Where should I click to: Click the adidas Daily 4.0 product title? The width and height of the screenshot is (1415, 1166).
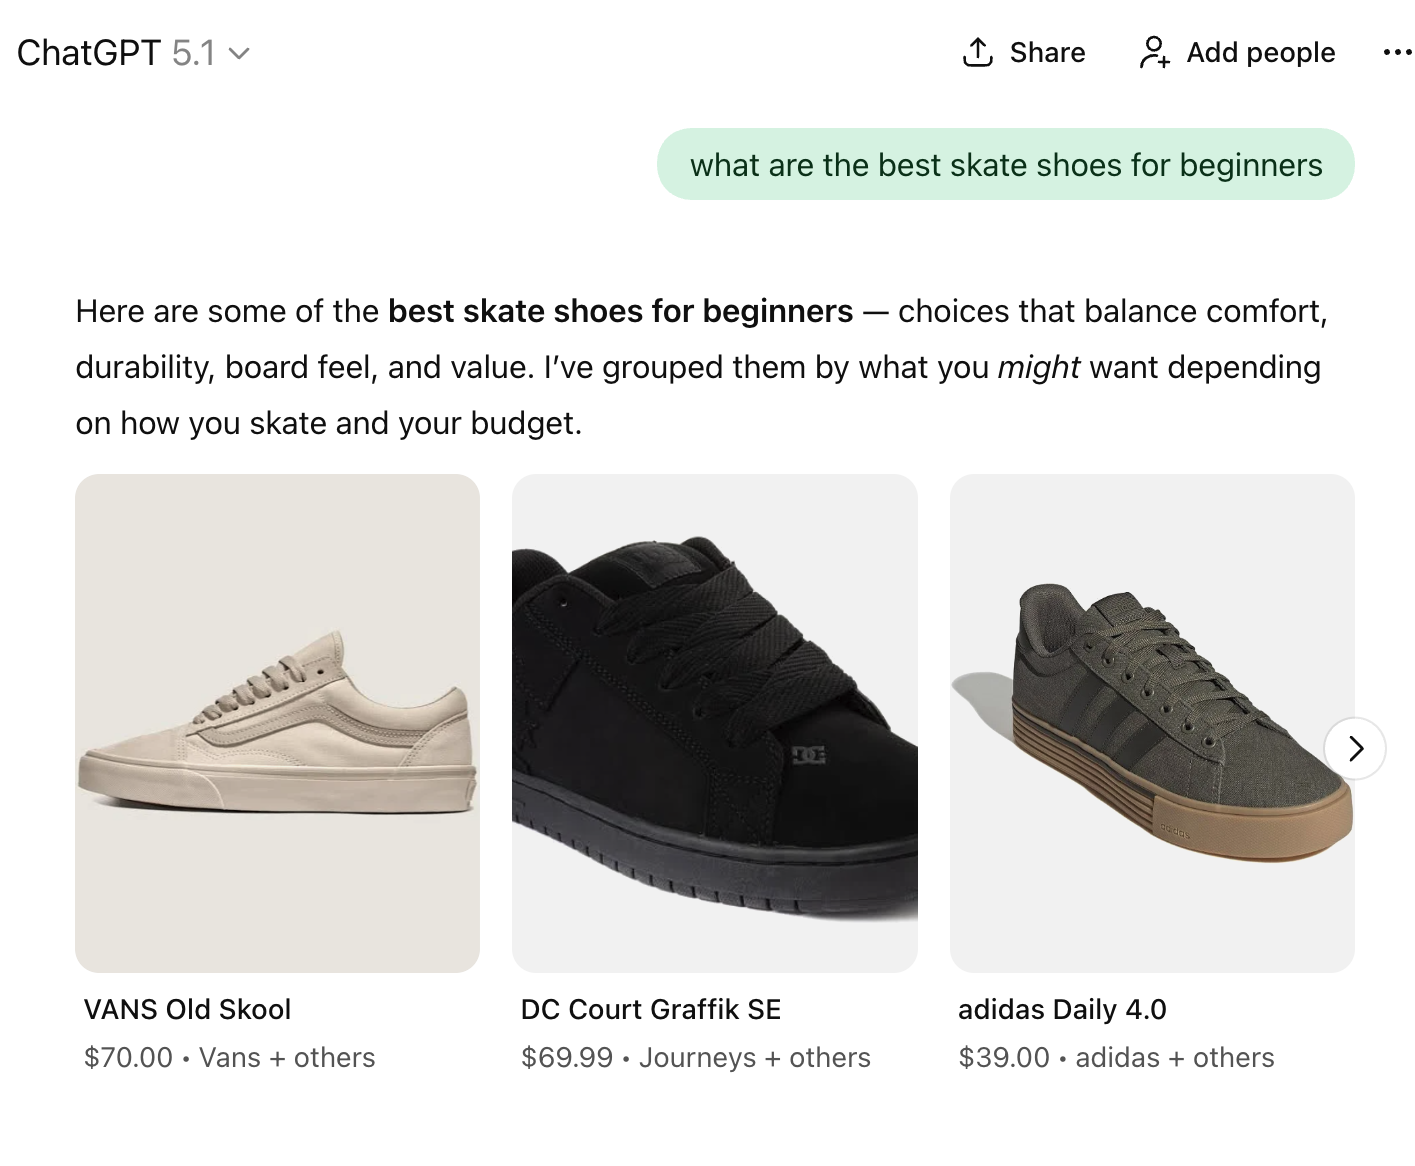[x=1062, y=1009]
